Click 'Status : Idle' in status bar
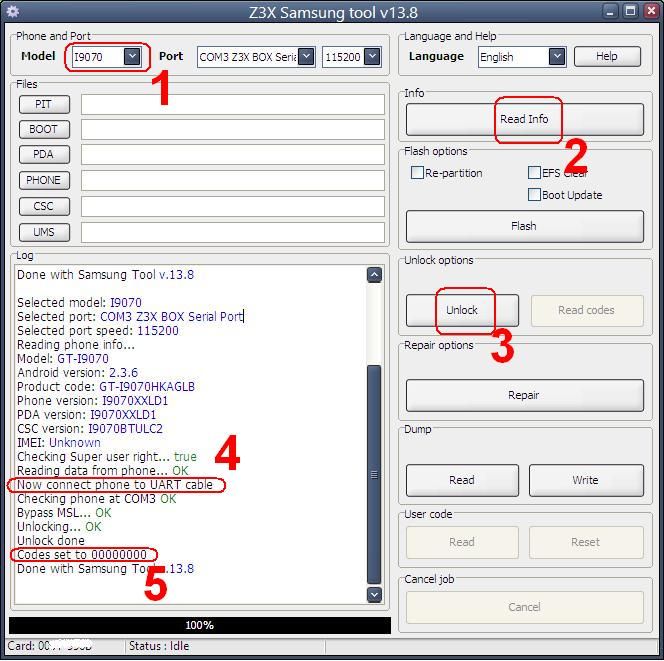664x661 pixels. click(159, 646)
